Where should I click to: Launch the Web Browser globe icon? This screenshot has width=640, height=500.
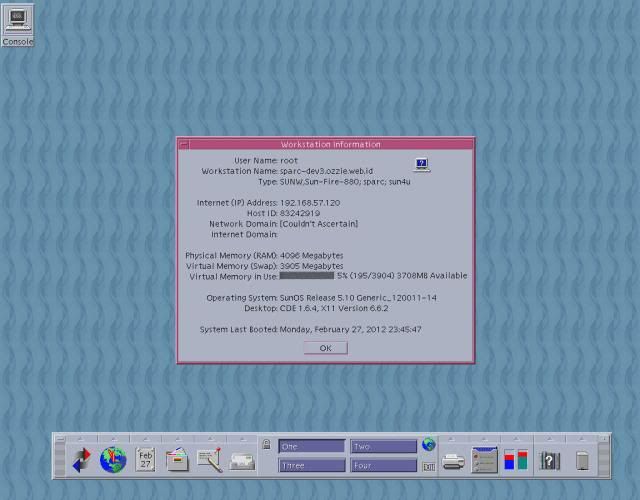click(113, 460)
